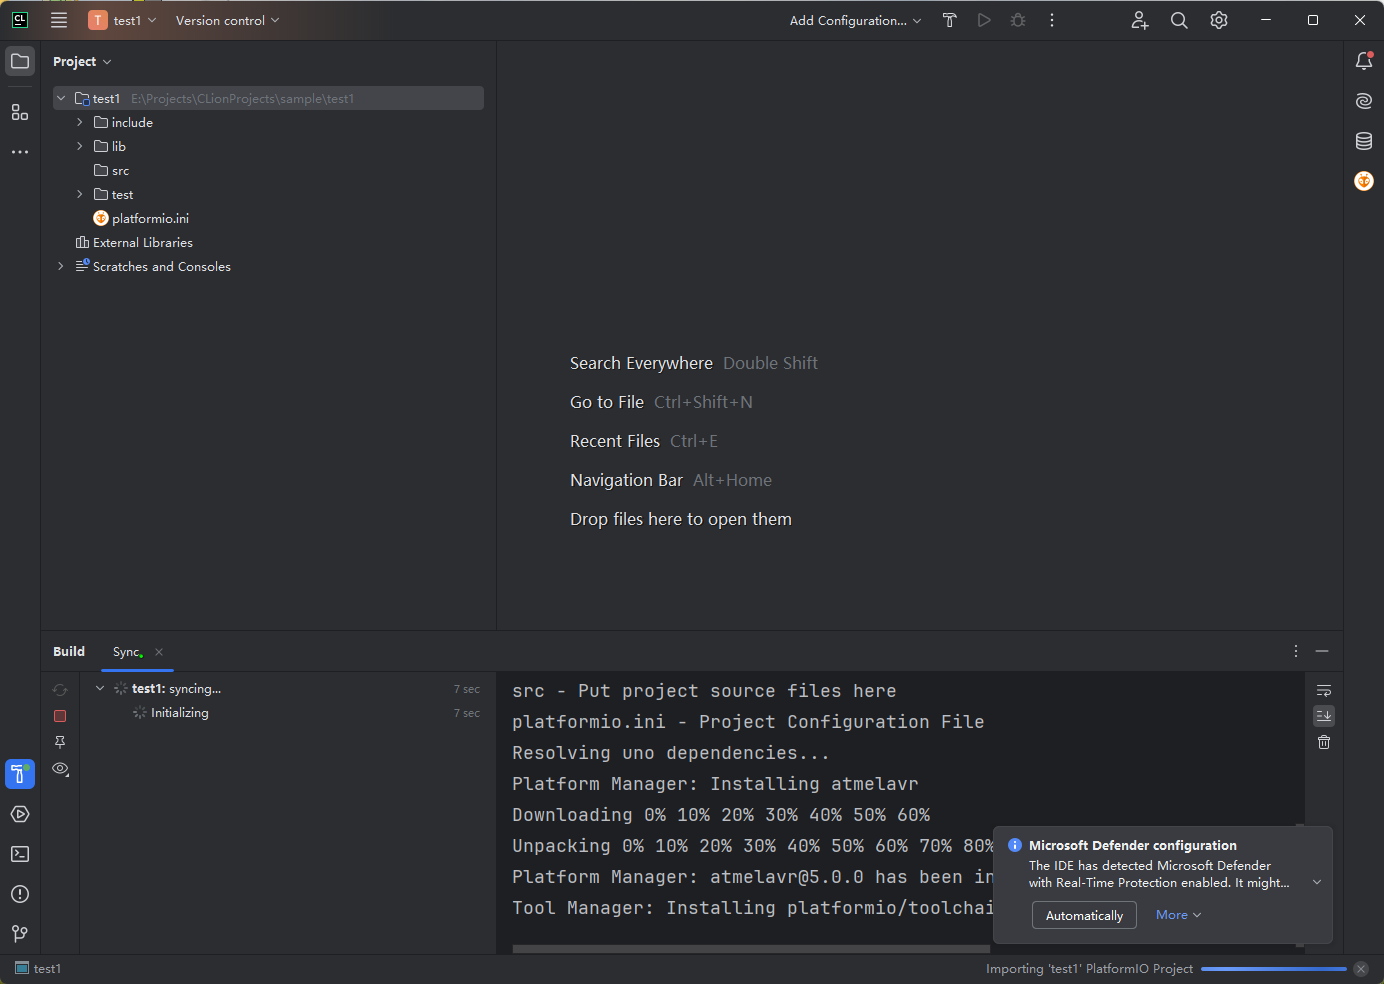Open the Project tool window icon
1384x984 pixels.
(20, 61)
